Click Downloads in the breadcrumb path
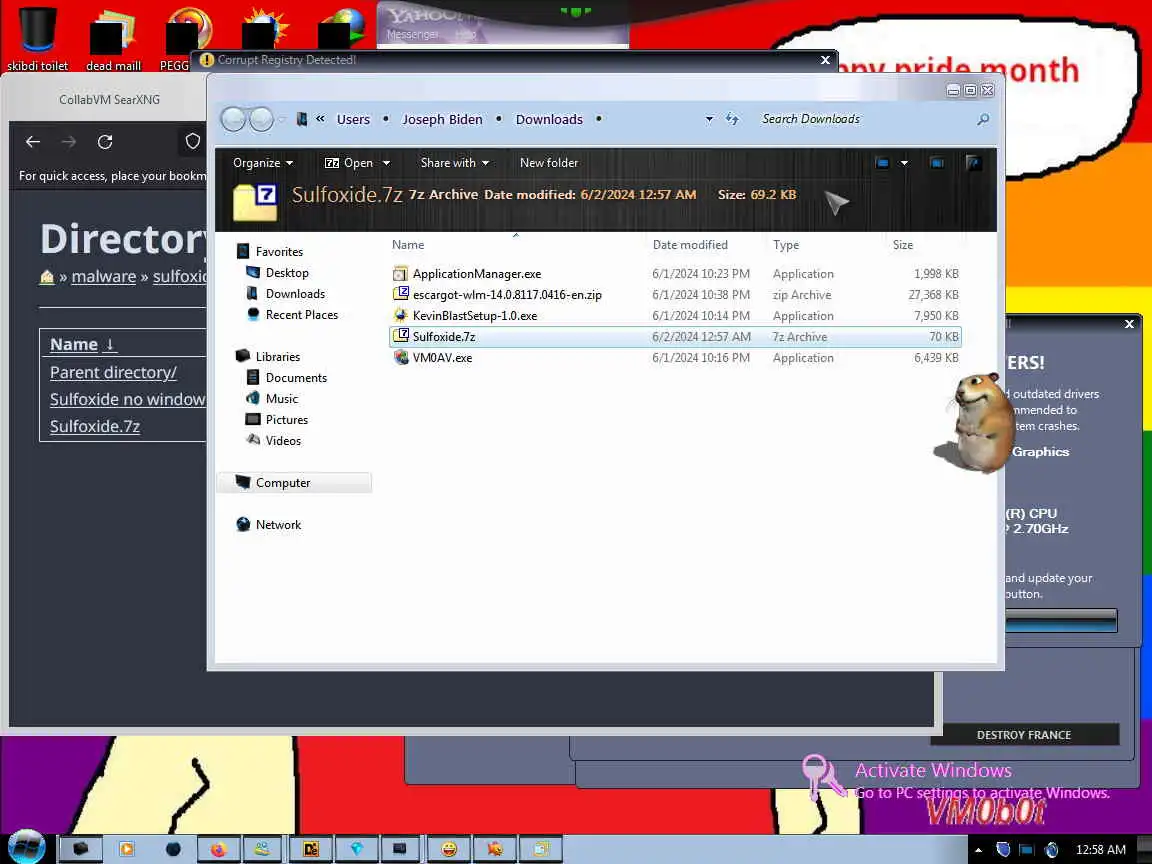This screenshot has height=864, width=1152. [x=549, y=119]
